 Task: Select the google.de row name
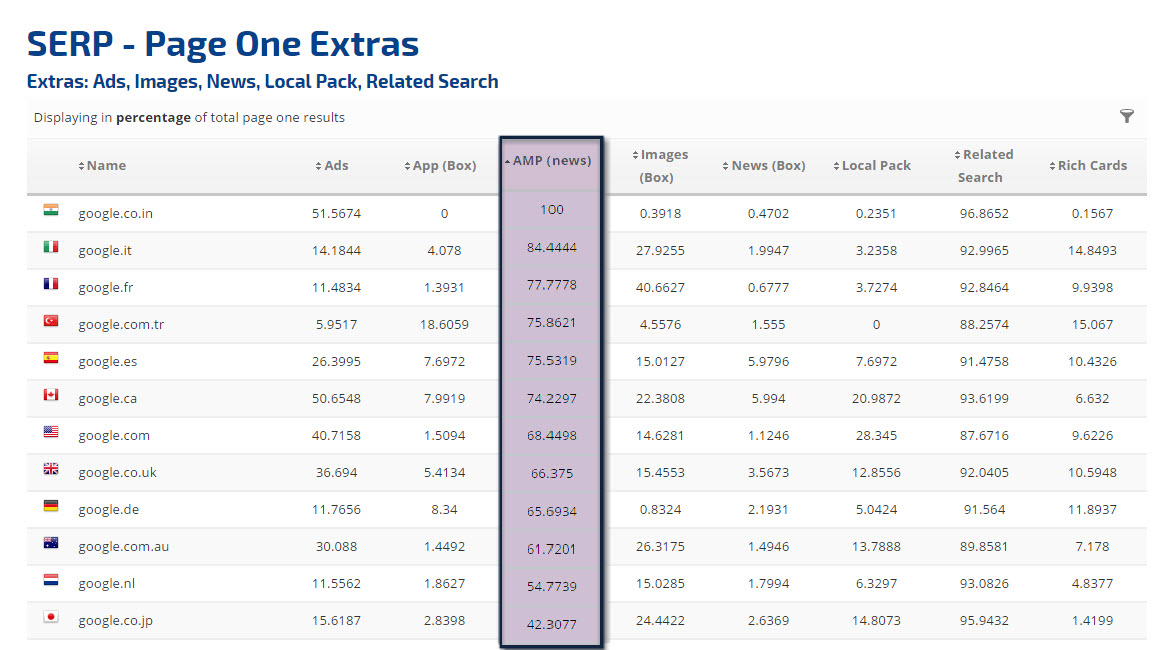pos(108,510)
